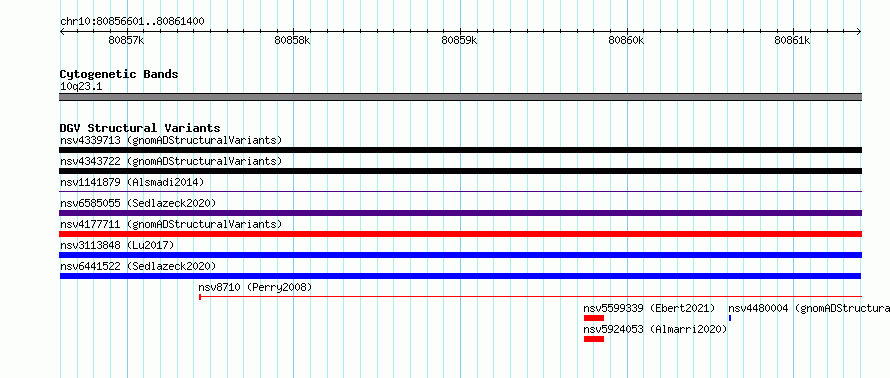Viewport: 890px width, 378px height.
Task: Click the 80860k ruler tick label
Action: tap(626, 40)
